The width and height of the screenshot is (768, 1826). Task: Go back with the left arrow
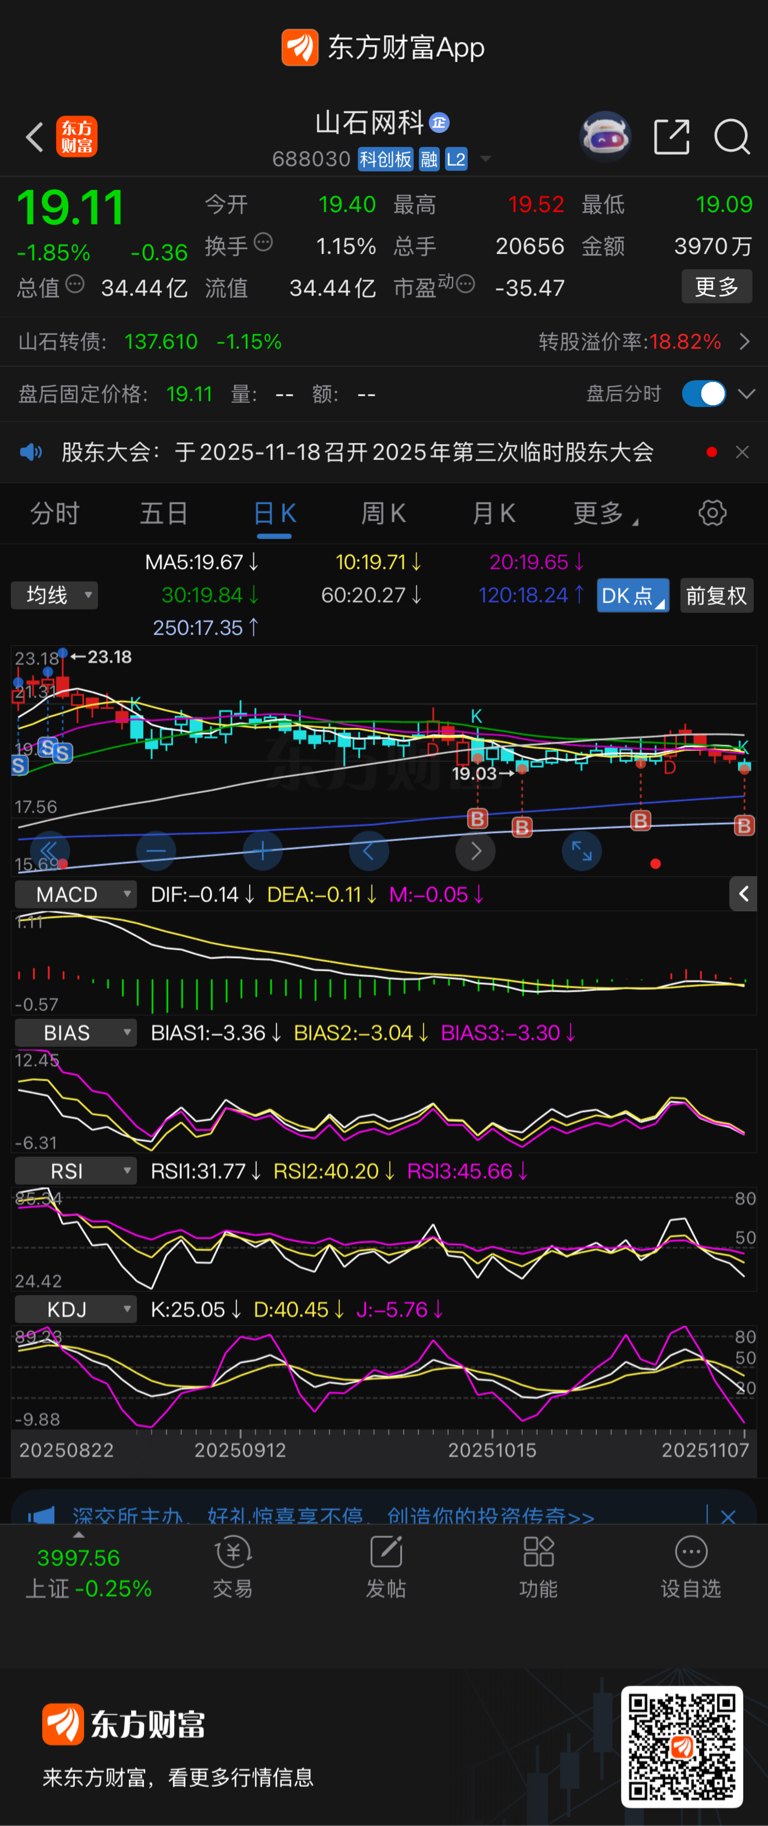(x=35, y=137)
